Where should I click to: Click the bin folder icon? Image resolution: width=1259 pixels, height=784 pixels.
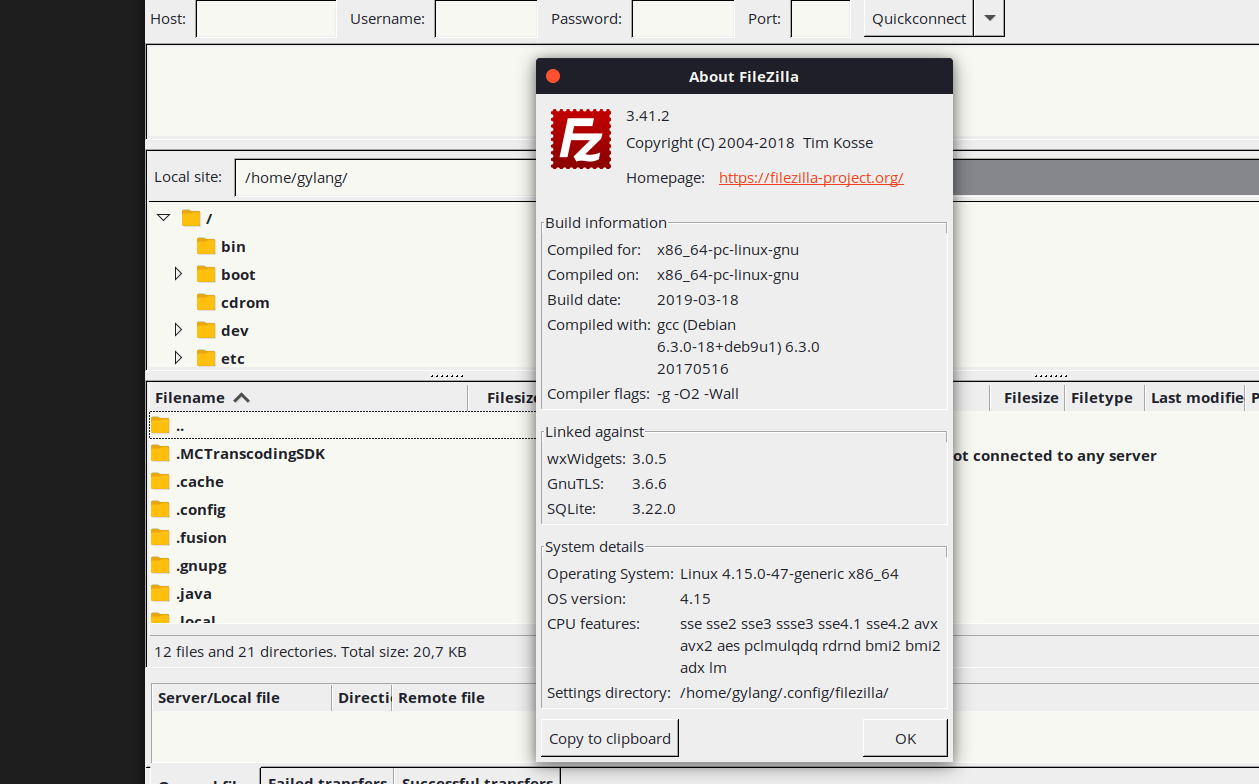206,246
